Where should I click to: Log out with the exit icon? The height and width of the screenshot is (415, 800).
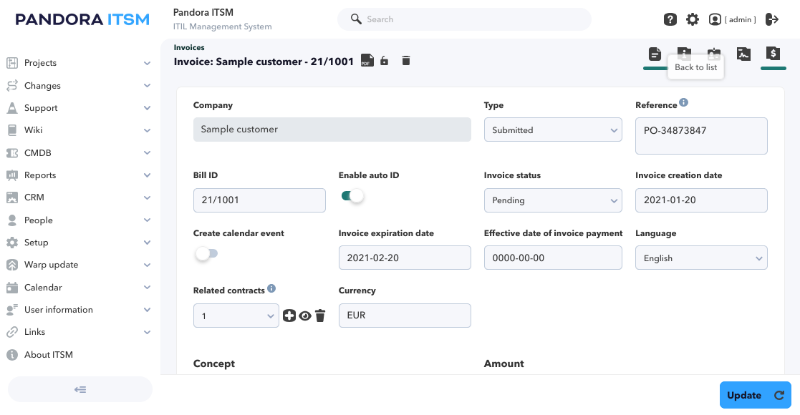772,19
